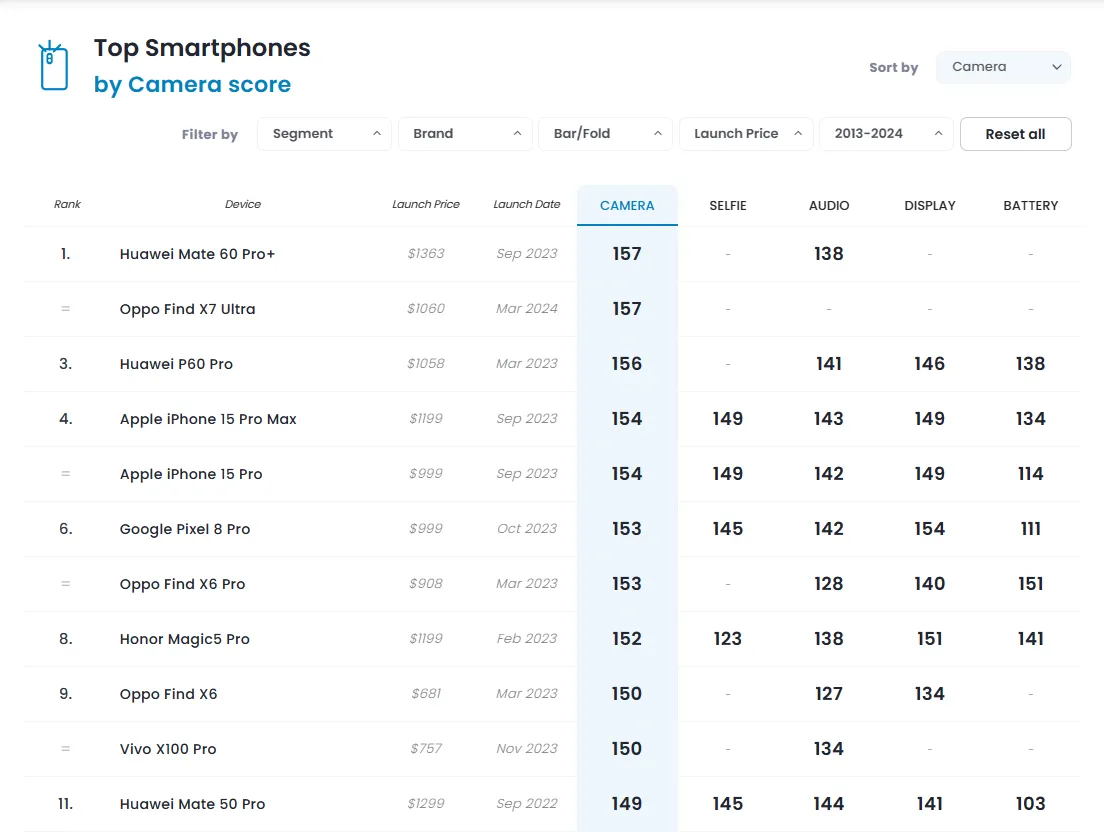Viewport: 1104px width, 832px height.
Task: Open the 2013-2024 year range filter
Action: click(x=886, y=134)
